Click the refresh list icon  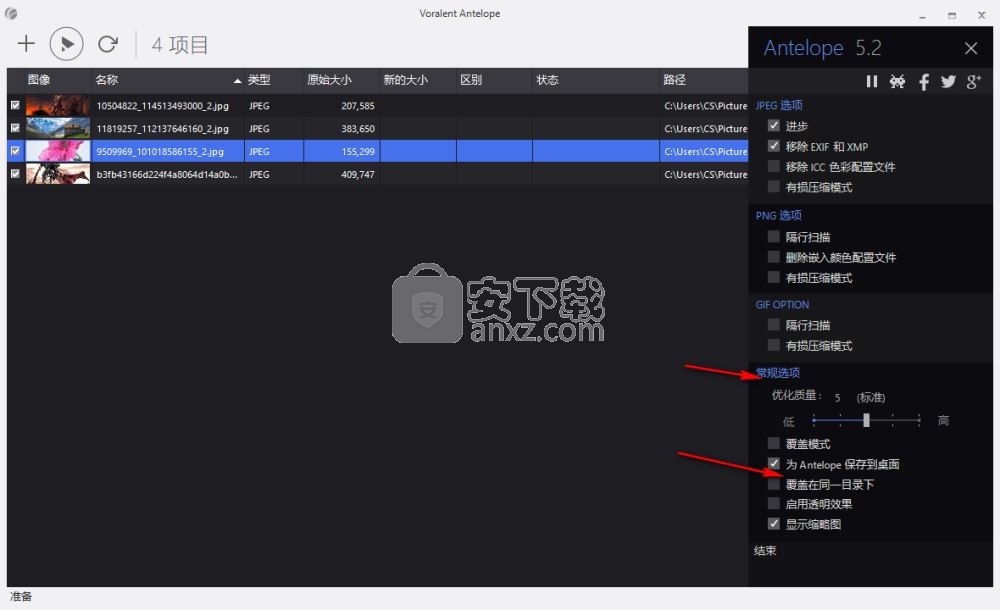click(x=108, y=44)
